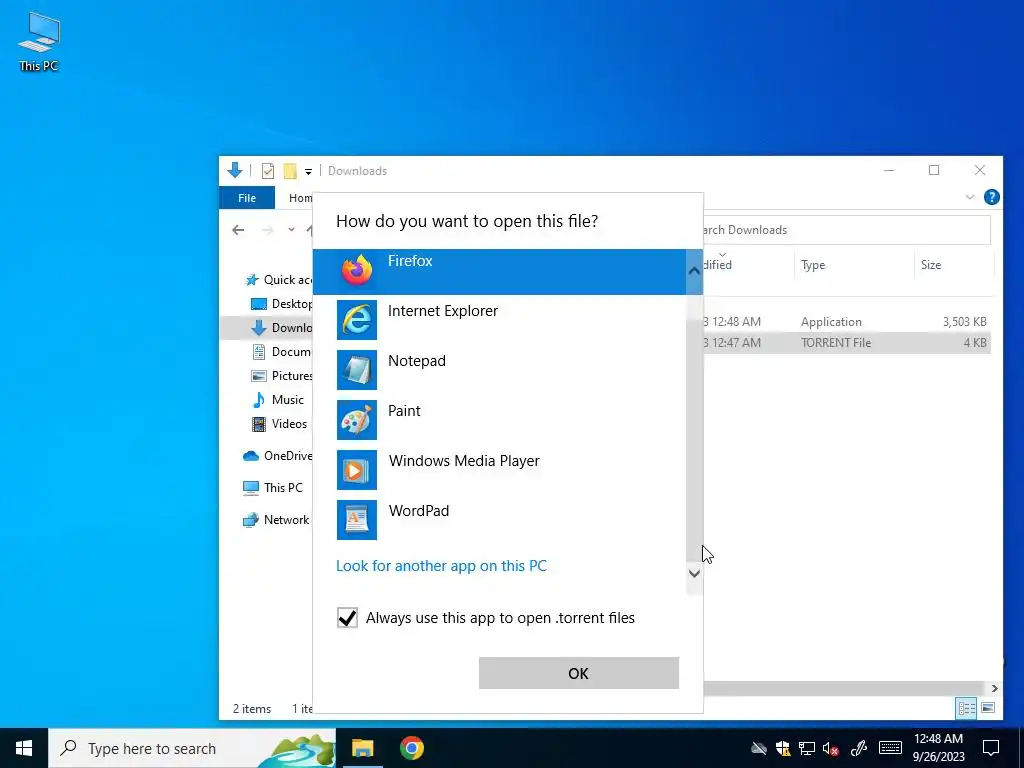
Task: Open Quick Access toolbar customize dropdown
Action: pyautogui.click(x=308, y=172)
